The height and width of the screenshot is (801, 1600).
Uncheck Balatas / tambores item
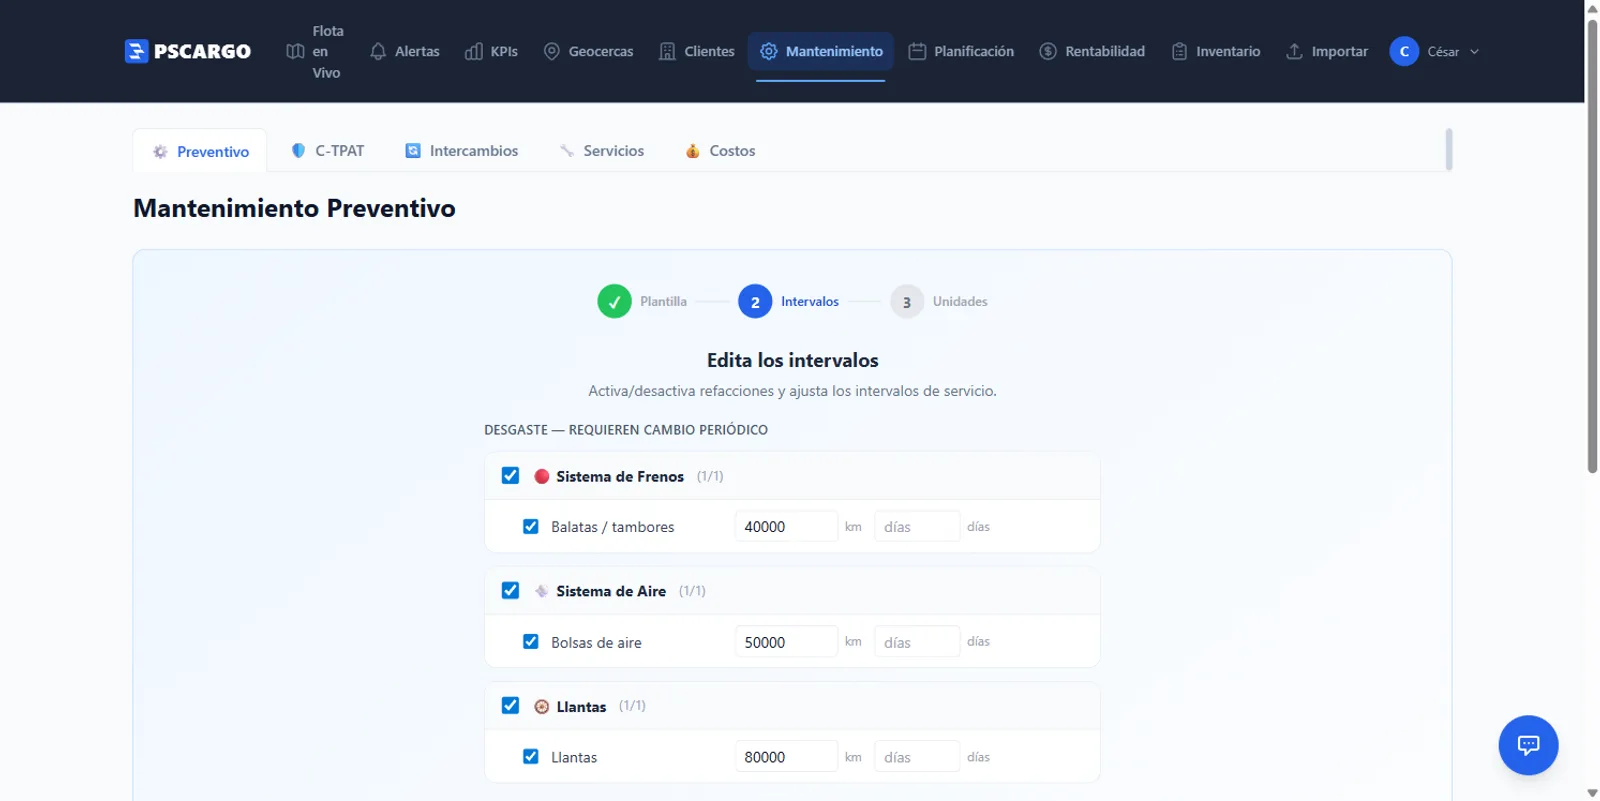531,527
